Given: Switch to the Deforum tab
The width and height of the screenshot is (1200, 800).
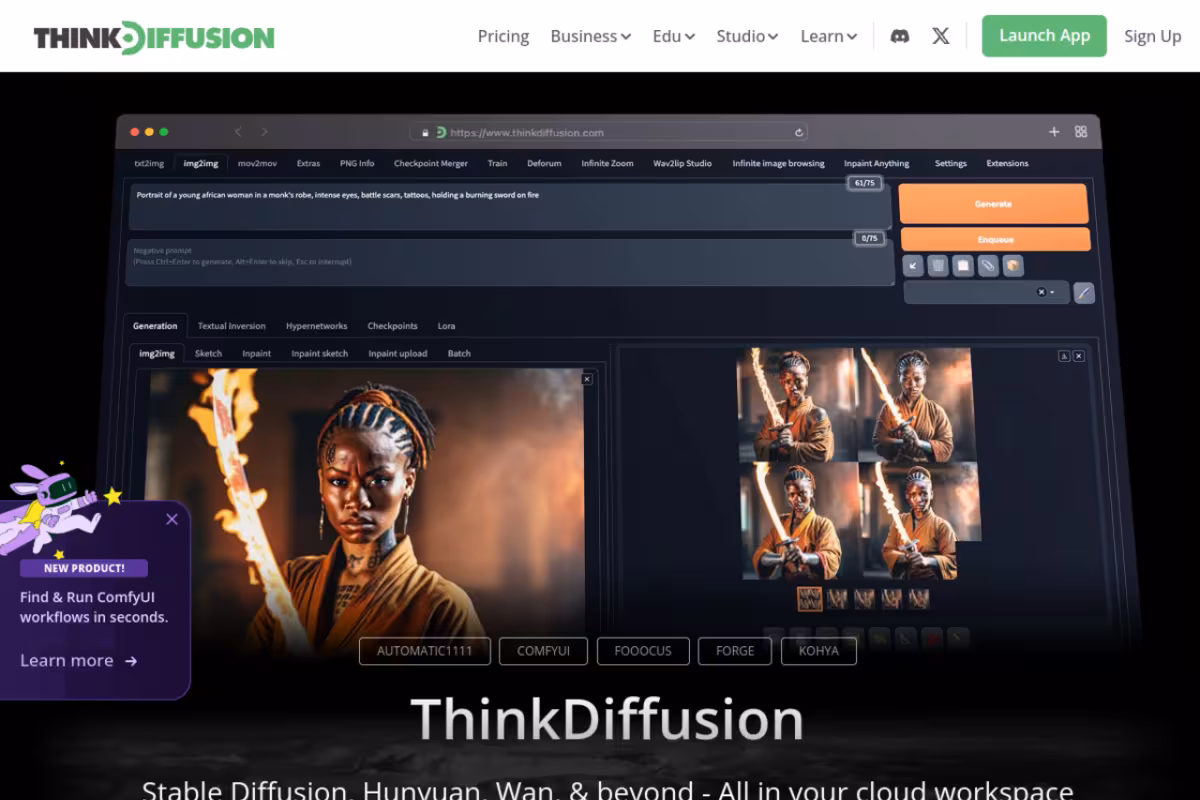Looking at the screenshot, I should point(544,163).
